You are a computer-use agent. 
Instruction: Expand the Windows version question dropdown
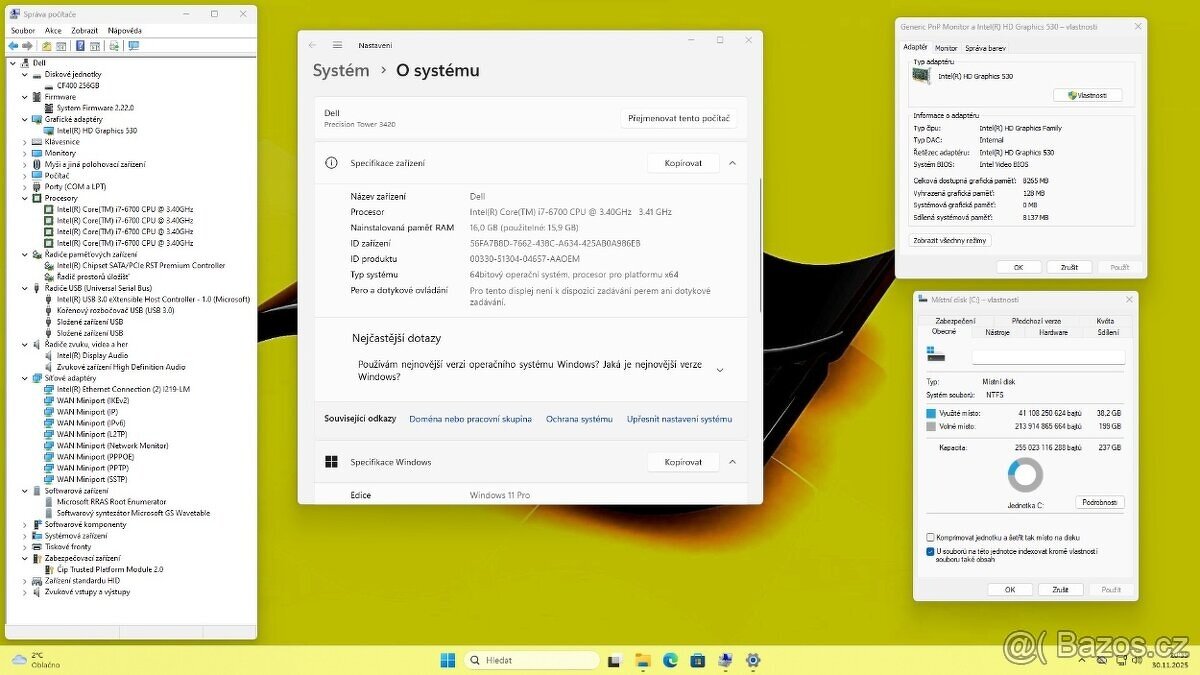point(719,370)
